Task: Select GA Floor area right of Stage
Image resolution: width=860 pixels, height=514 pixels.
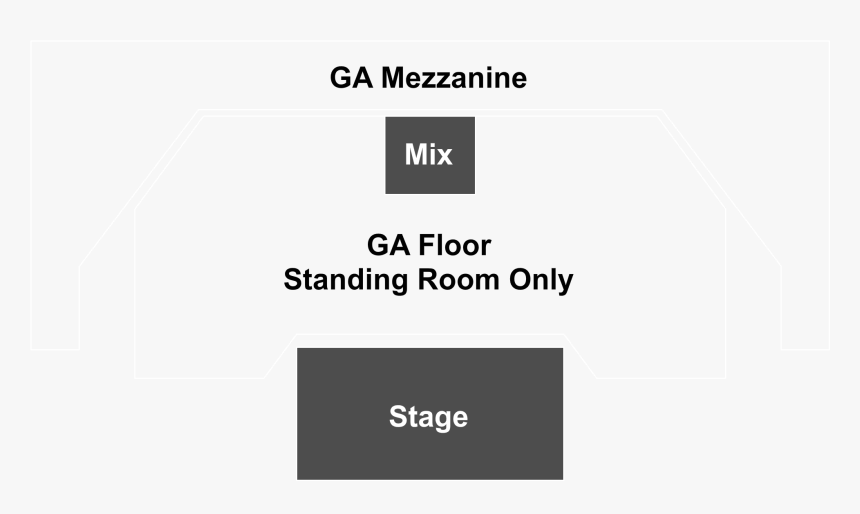Action: 653,351
